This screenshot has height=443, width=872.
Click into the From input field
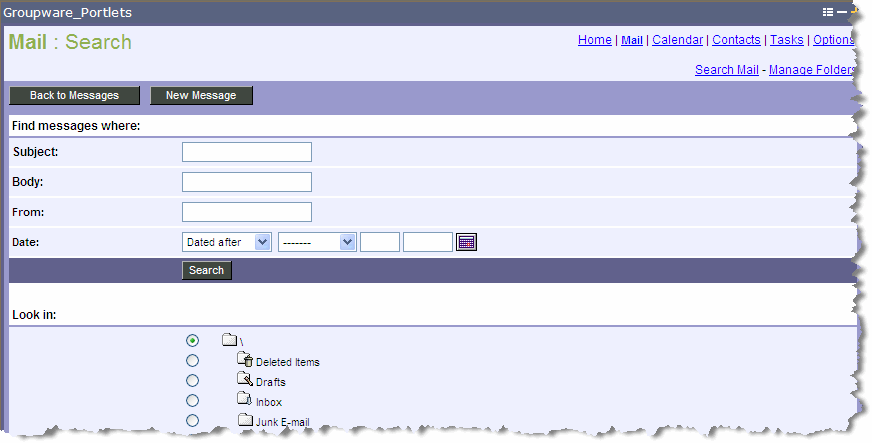pyautogui.click(x=247, y=212)
